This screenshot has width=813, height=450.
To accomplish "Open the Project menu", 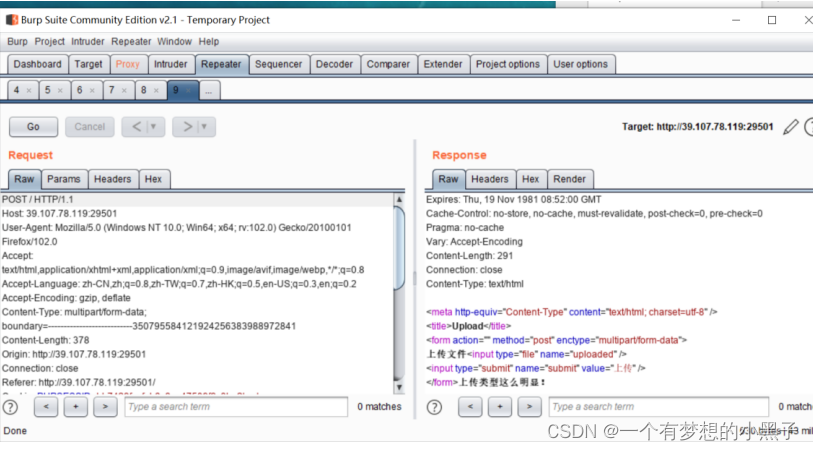I will (50, 41).
